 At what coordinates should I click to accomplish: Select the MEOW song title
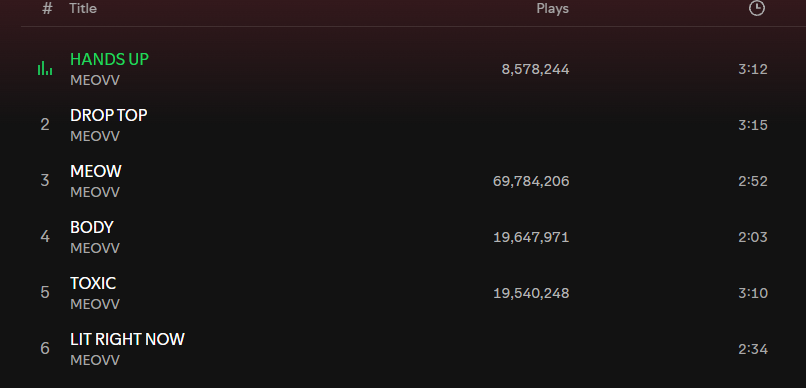[96, 171]
